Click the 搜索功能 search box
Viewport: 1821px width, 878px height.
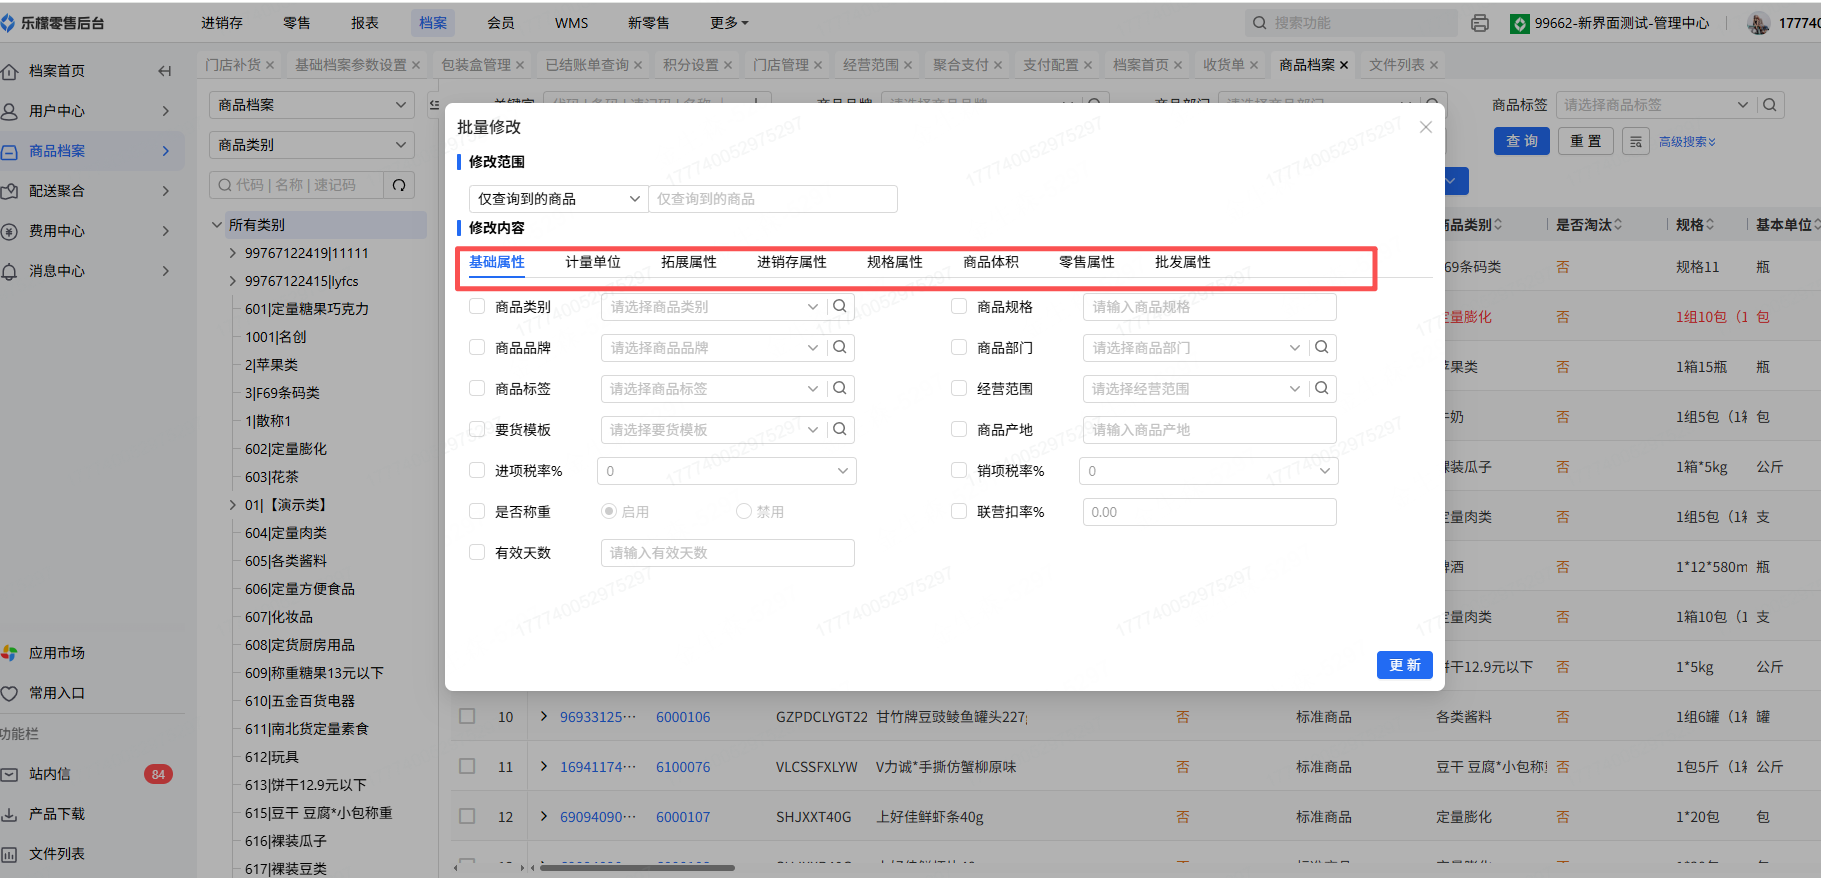[1351, 23]
